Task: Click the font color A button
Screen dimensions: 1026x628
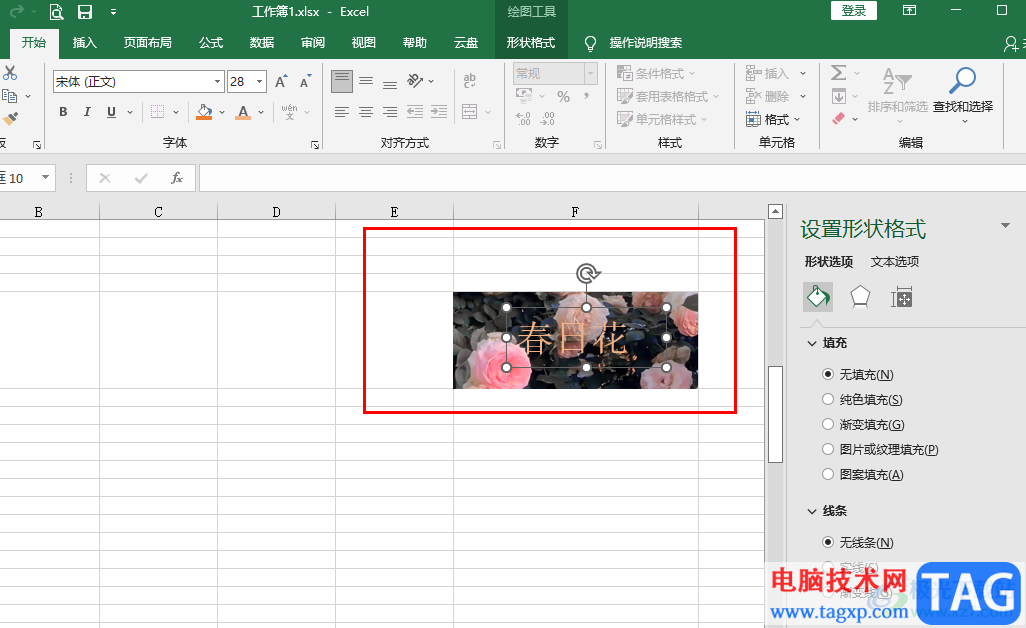Action: point(243,112)
